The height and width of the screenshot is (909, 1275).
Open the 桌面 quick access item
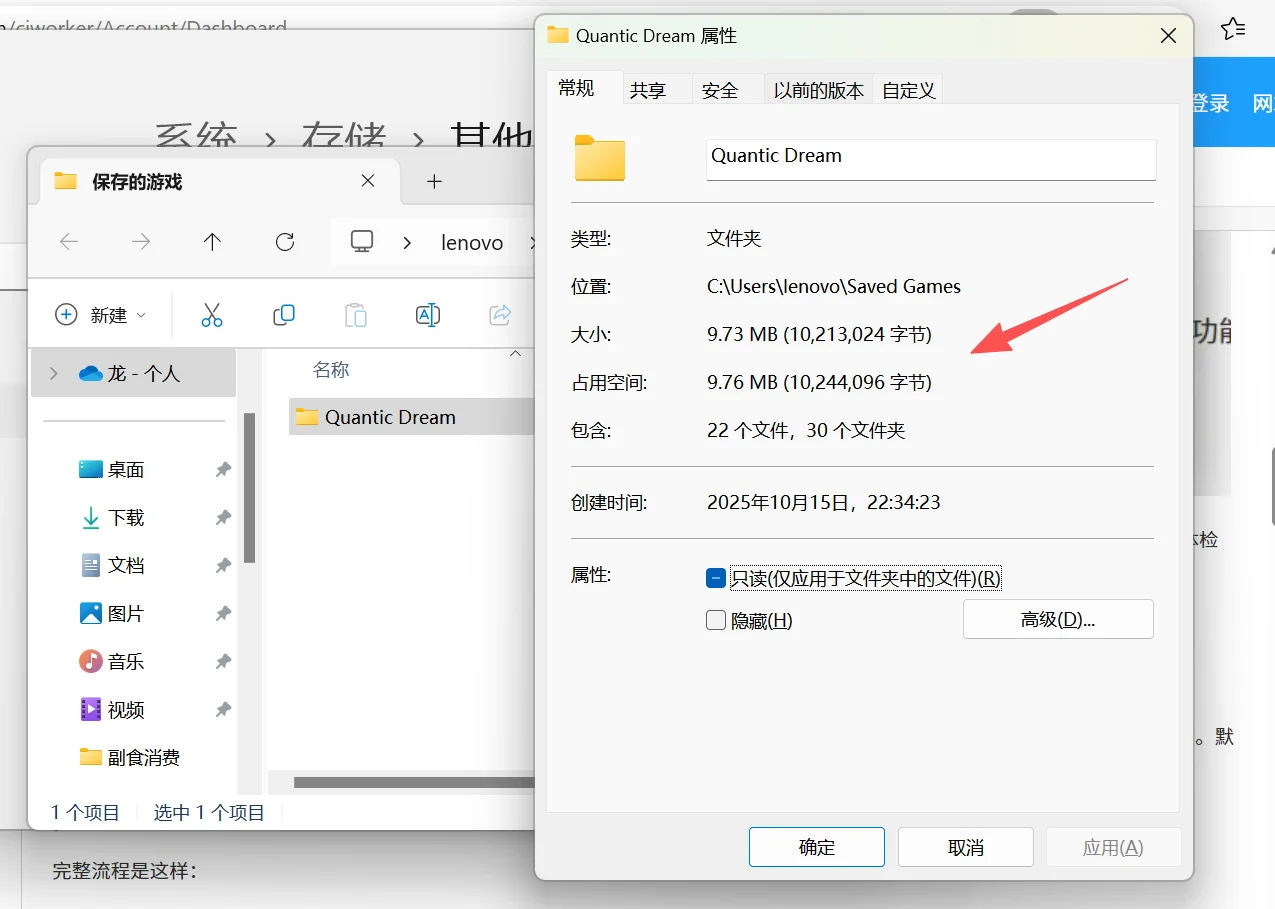(x=126, y=469)
